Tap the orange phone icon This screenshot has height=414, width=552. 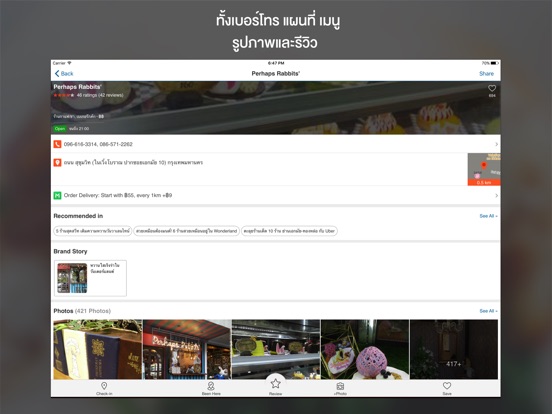57,144
